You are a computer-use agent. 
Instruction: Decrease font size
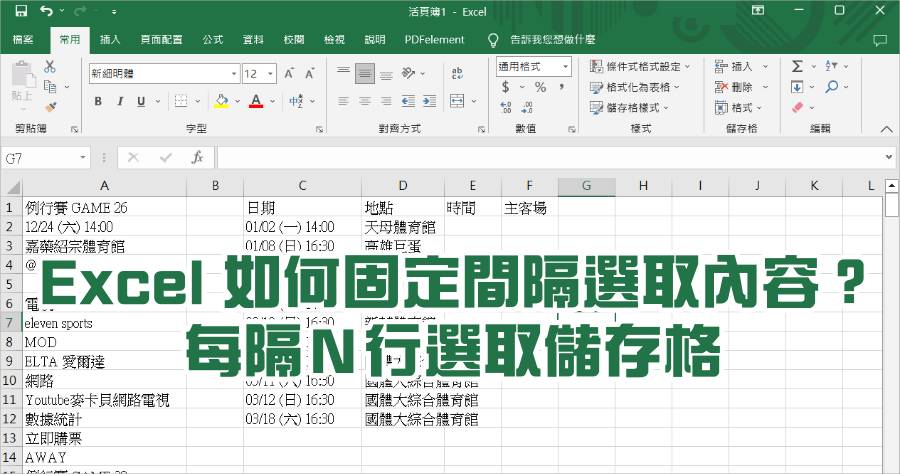tap(310, 73)
